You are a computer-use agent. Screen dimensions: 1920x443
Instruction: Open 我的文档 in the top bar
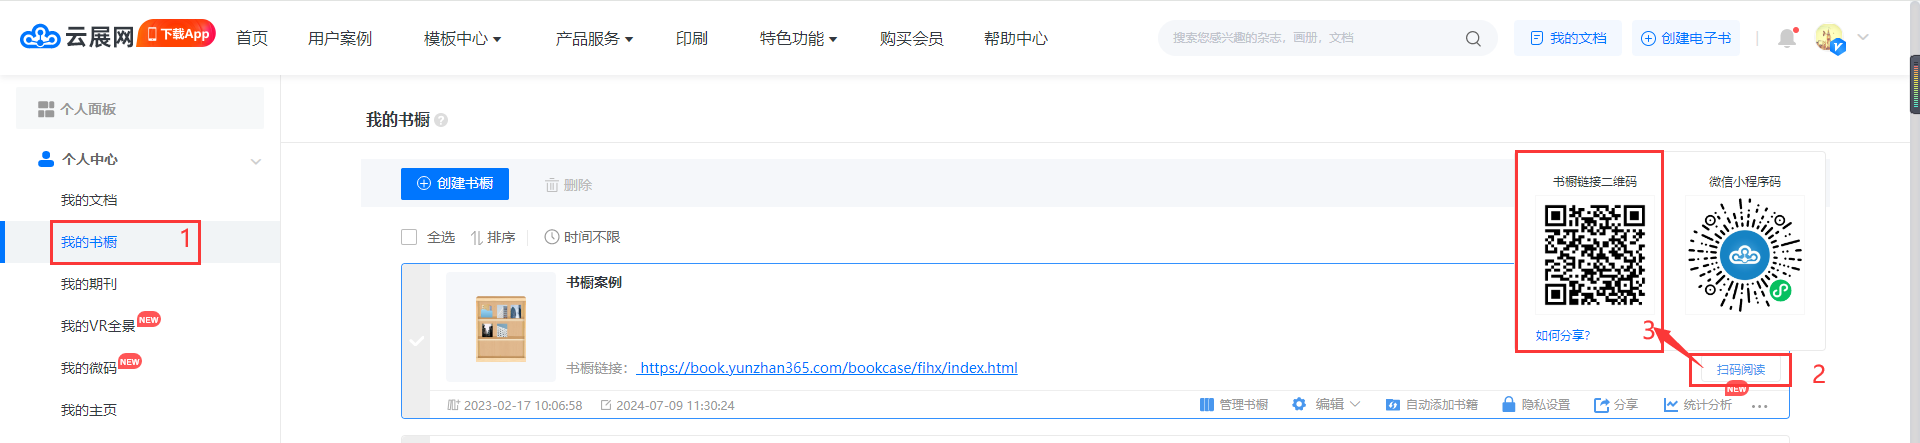click(1568, 38)
